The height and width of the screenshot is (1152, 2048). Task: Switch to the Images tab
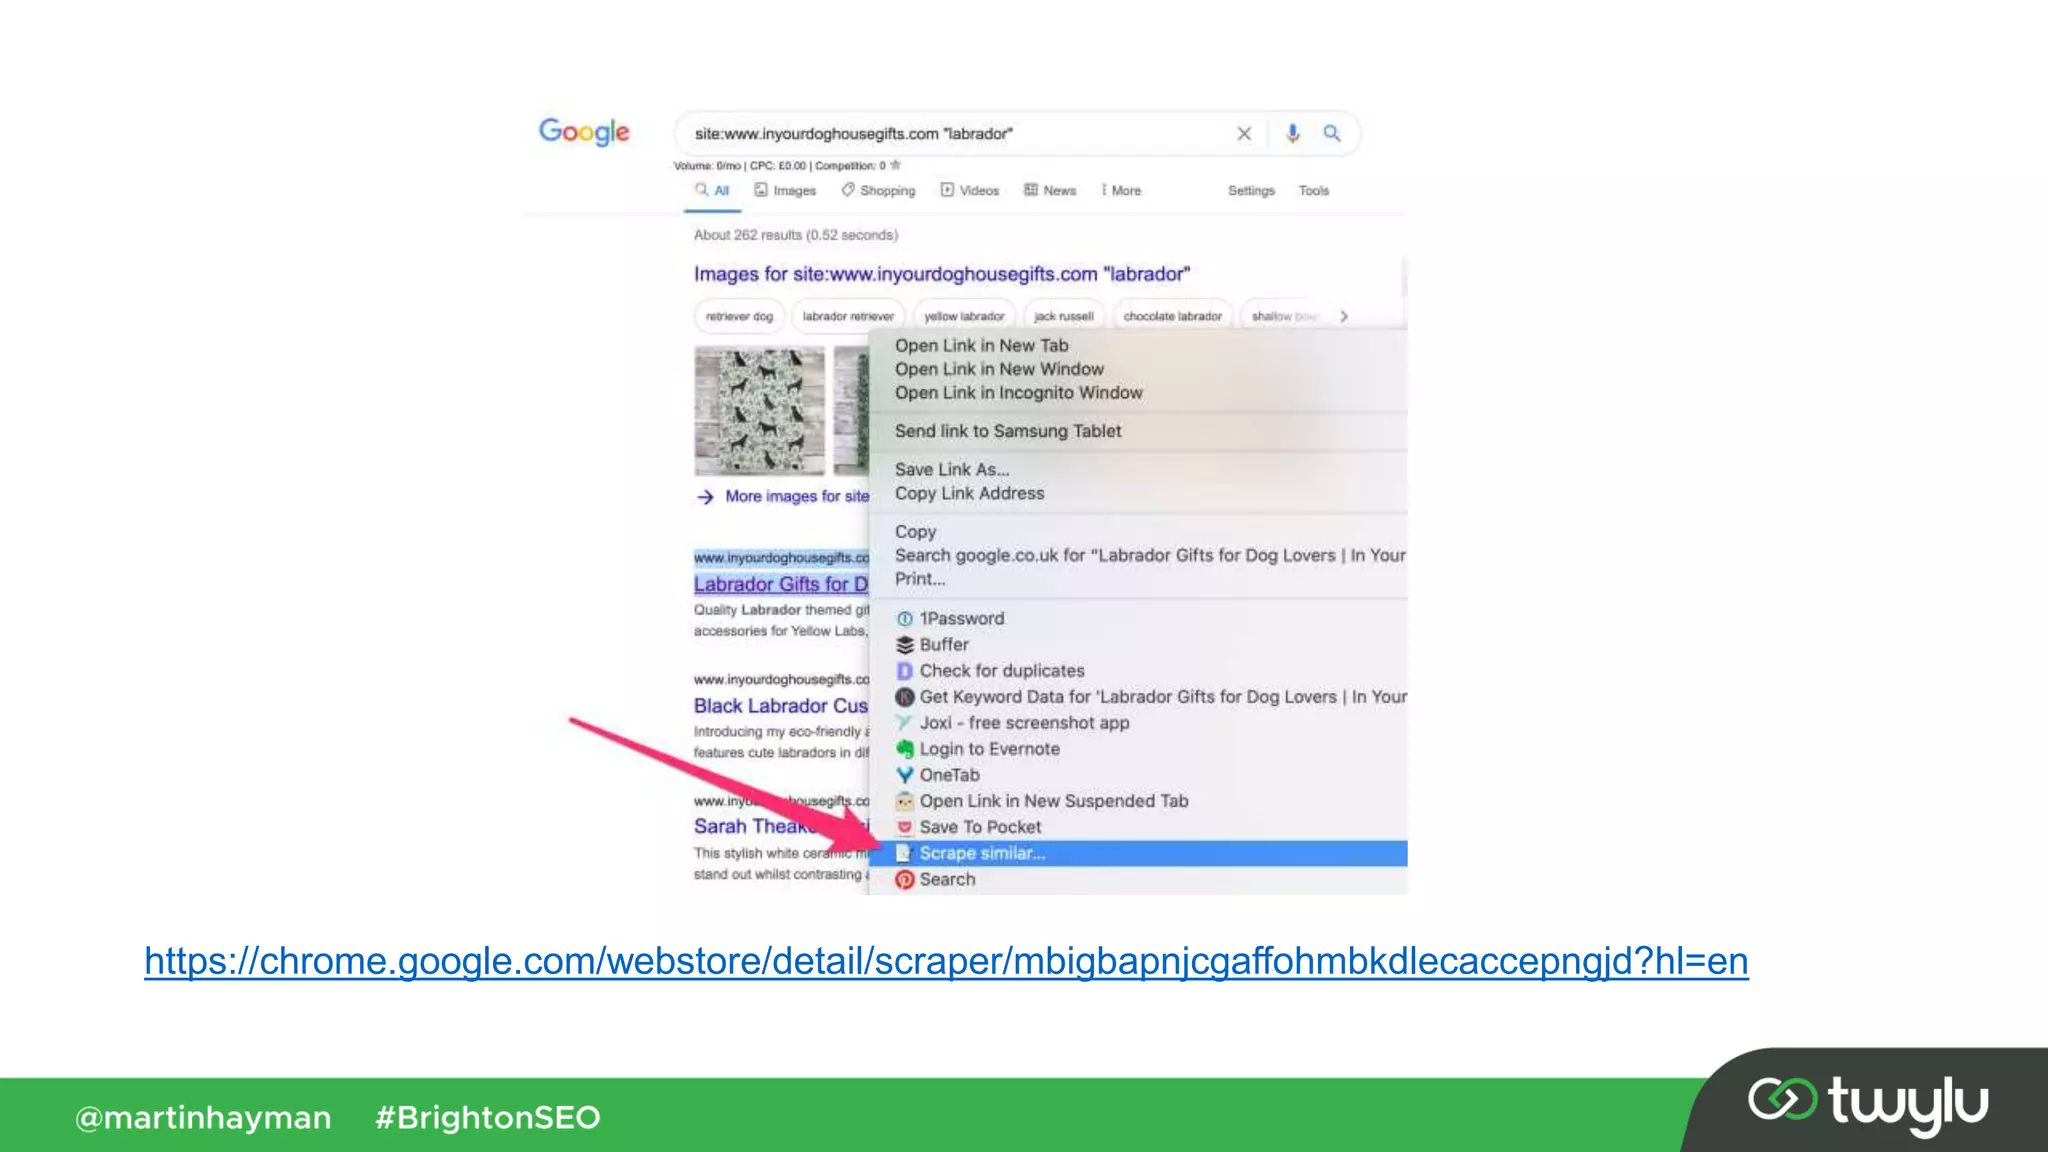[x=785, y=190]
